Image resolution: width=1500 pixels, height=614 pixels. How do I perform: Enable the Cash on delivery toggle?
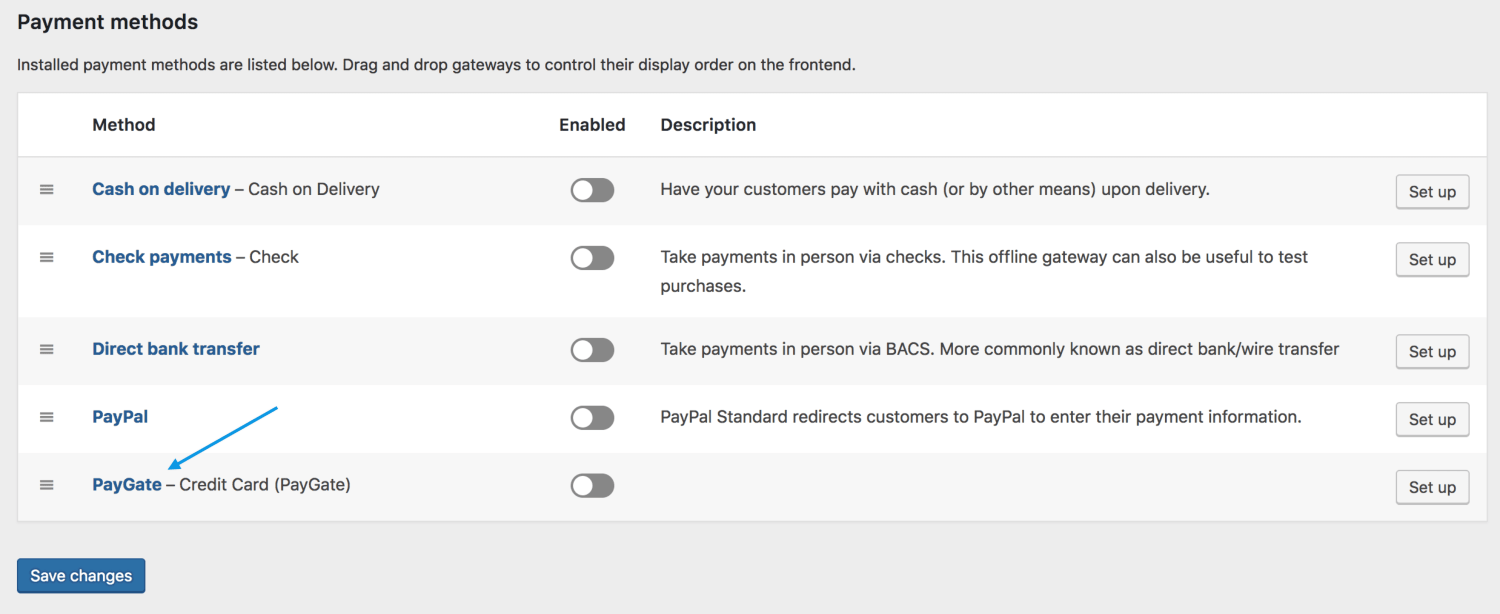(x=592, y=190)
